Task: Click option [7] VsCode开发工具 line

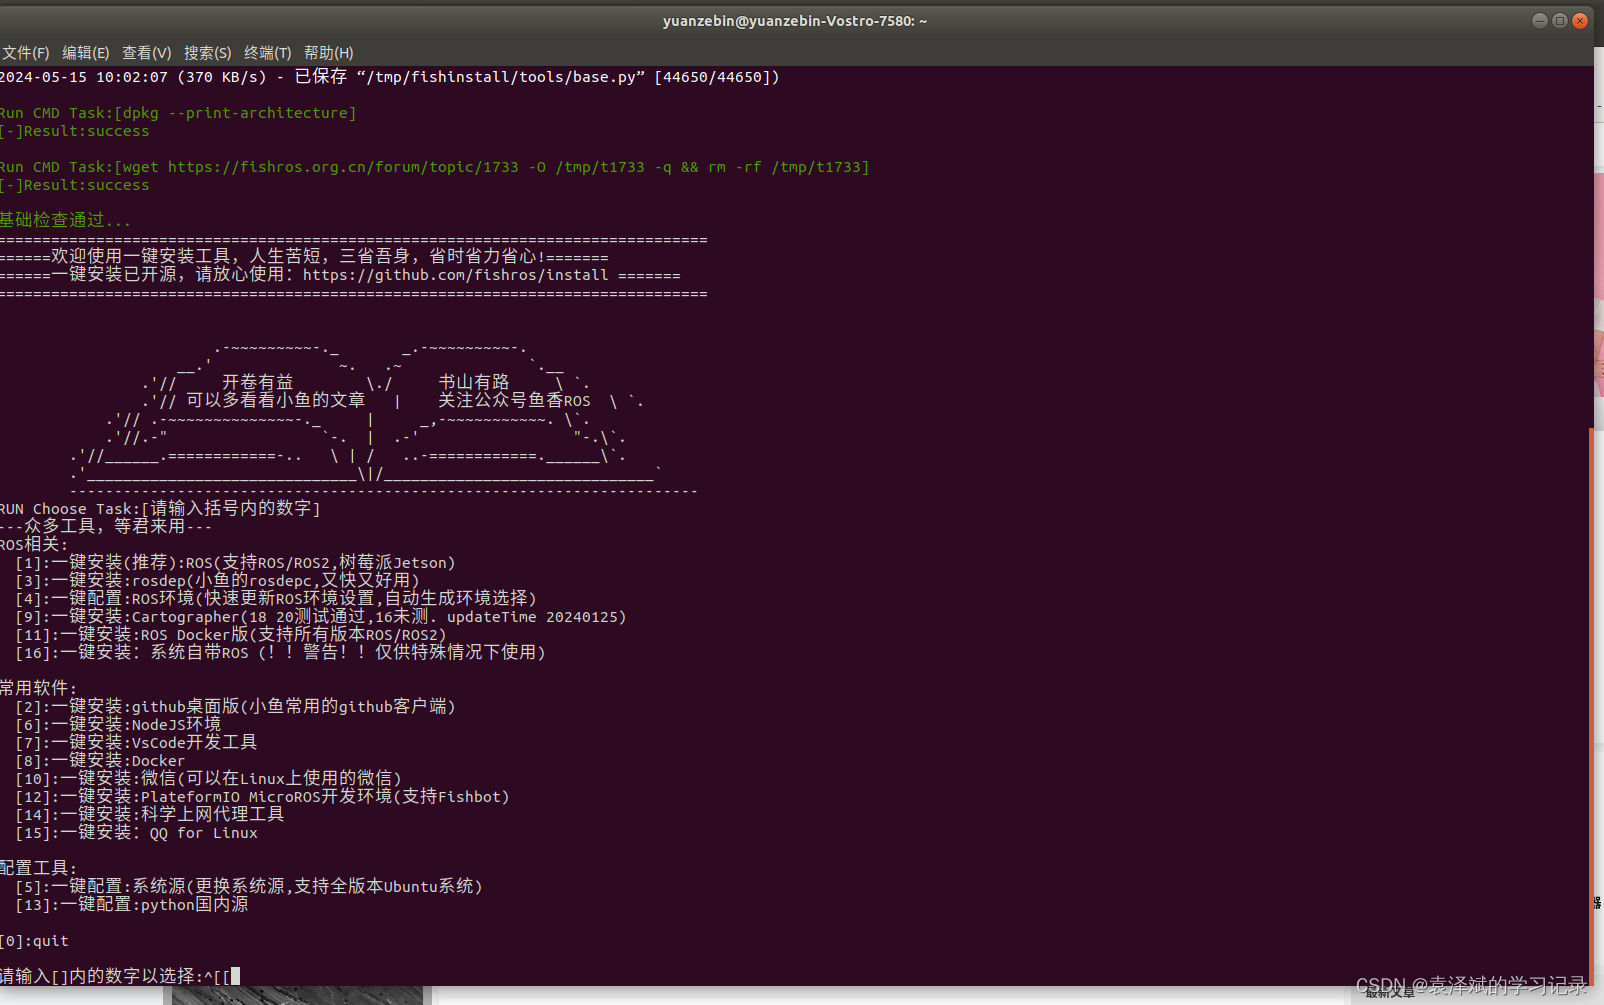Action: pos(137,743)
